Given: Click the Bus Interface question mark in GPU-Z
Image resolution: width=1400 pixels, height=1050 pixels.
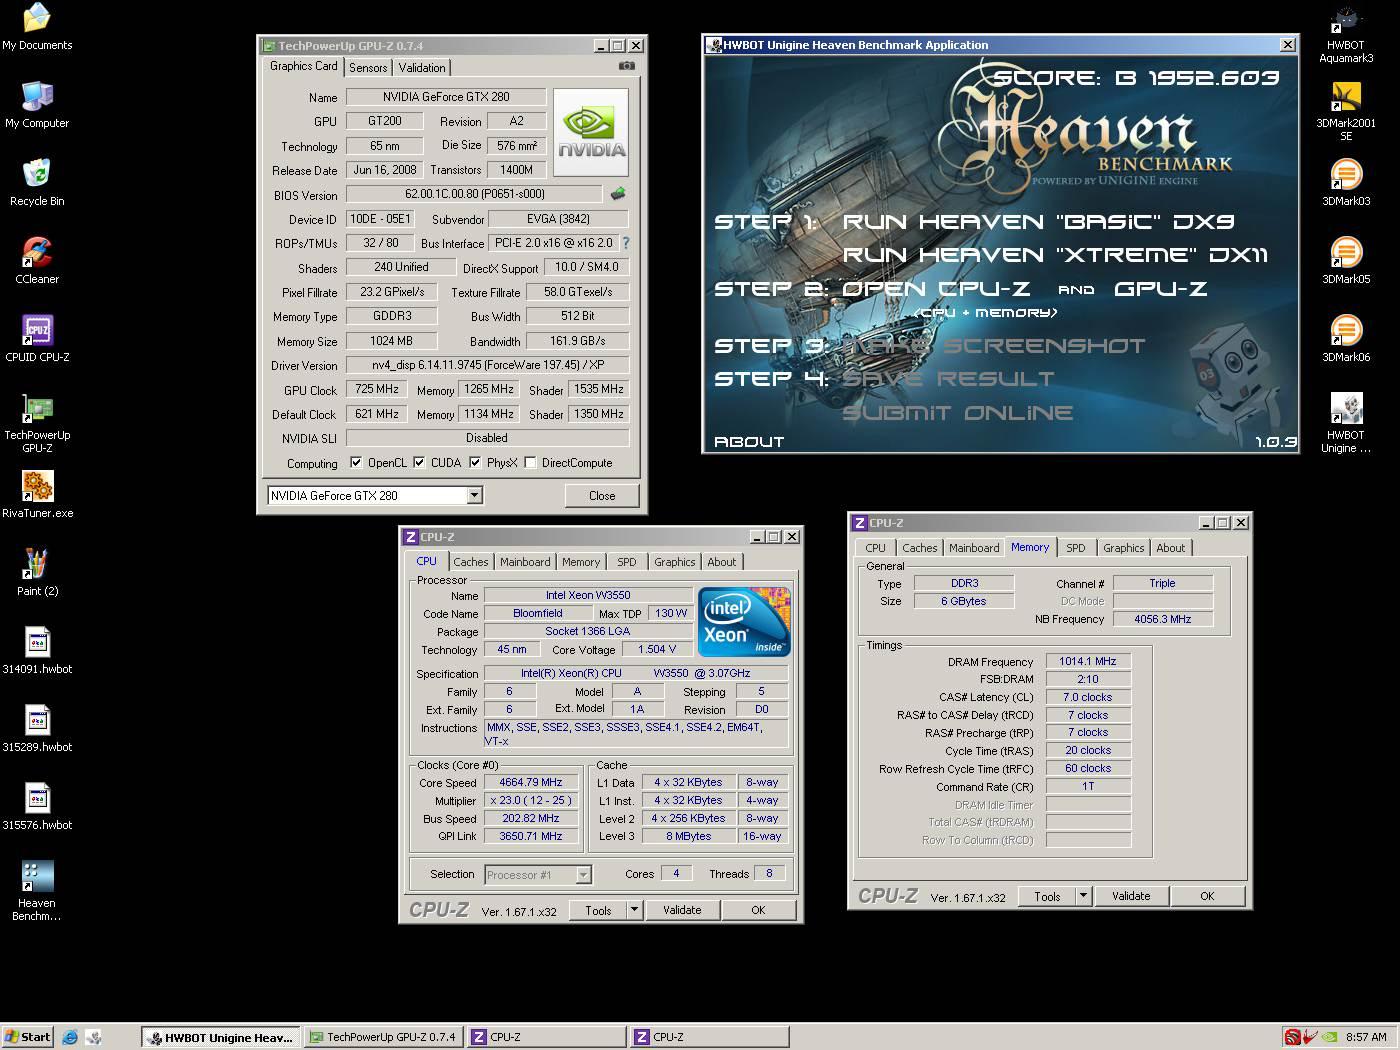Looking at the screenshot, I should pyautogui.click(x=626, y=243).
